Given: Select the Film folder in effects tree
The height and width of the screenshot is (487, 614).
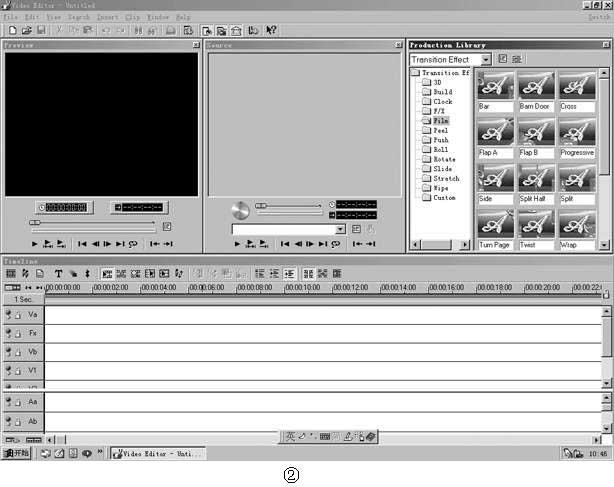Looking at the screenshot, I should coord(440,120).
